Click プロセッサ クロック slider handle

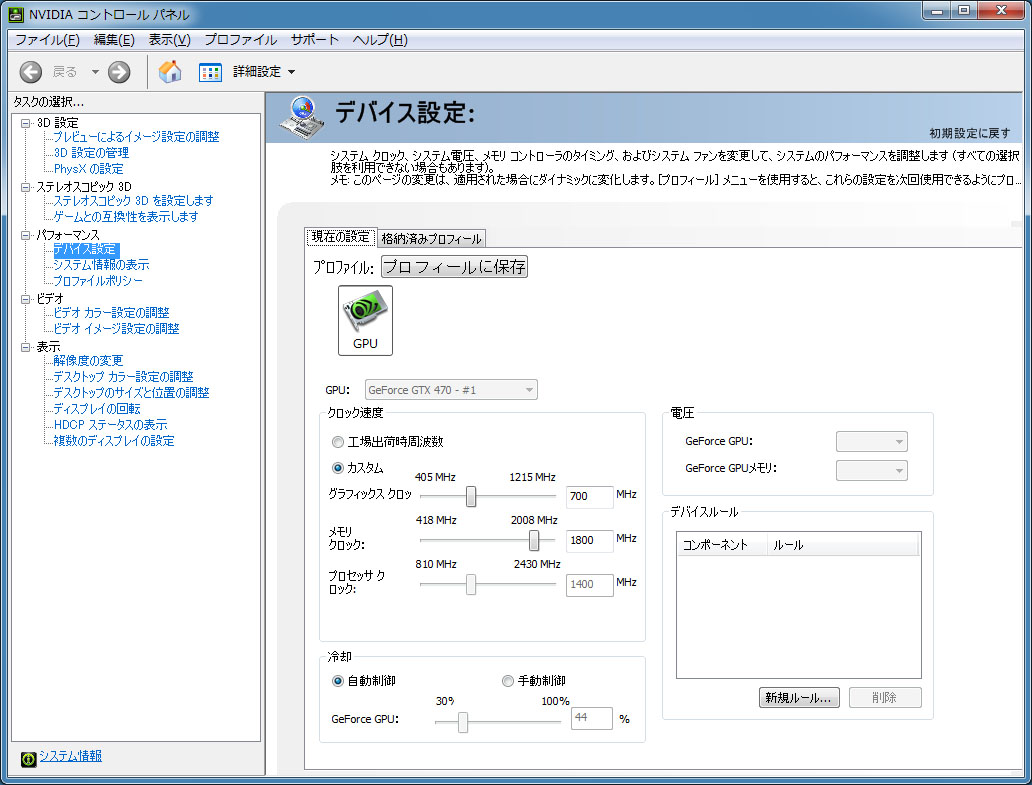471,584
